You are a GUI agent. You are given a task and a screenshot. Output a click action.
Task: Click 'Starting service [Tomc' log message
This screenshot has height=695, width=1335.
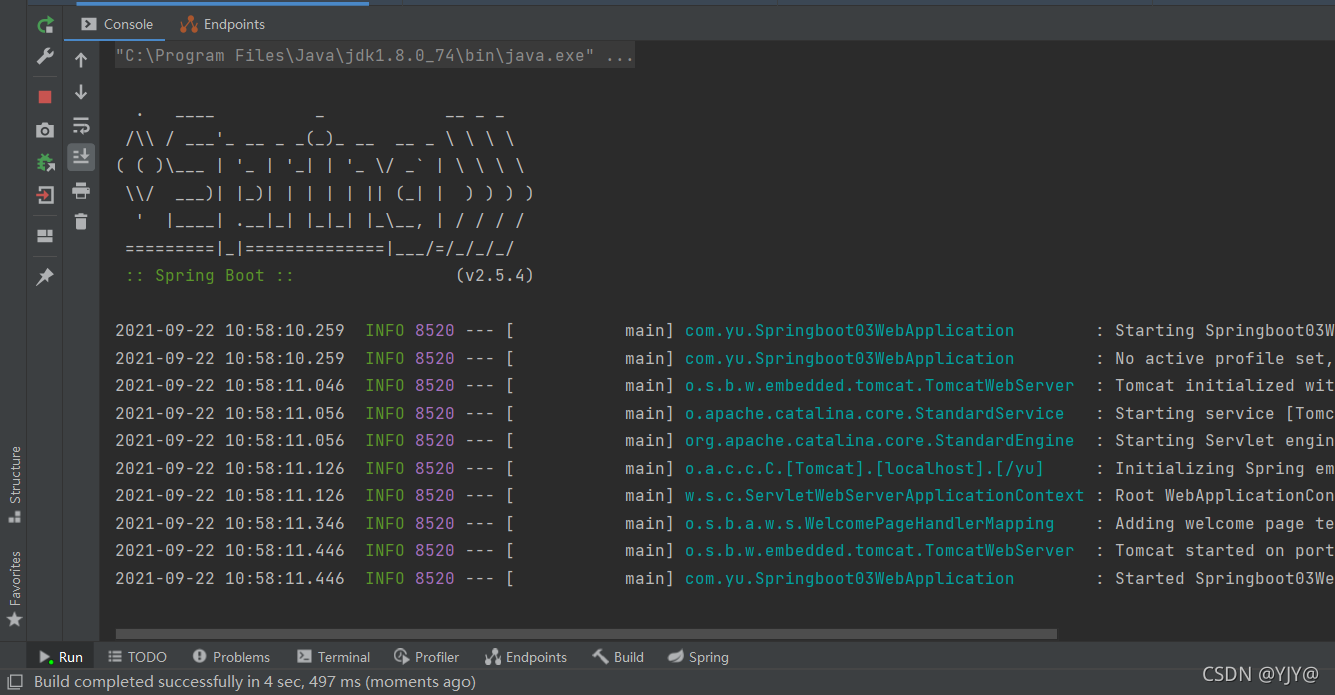click(1224, 413)
